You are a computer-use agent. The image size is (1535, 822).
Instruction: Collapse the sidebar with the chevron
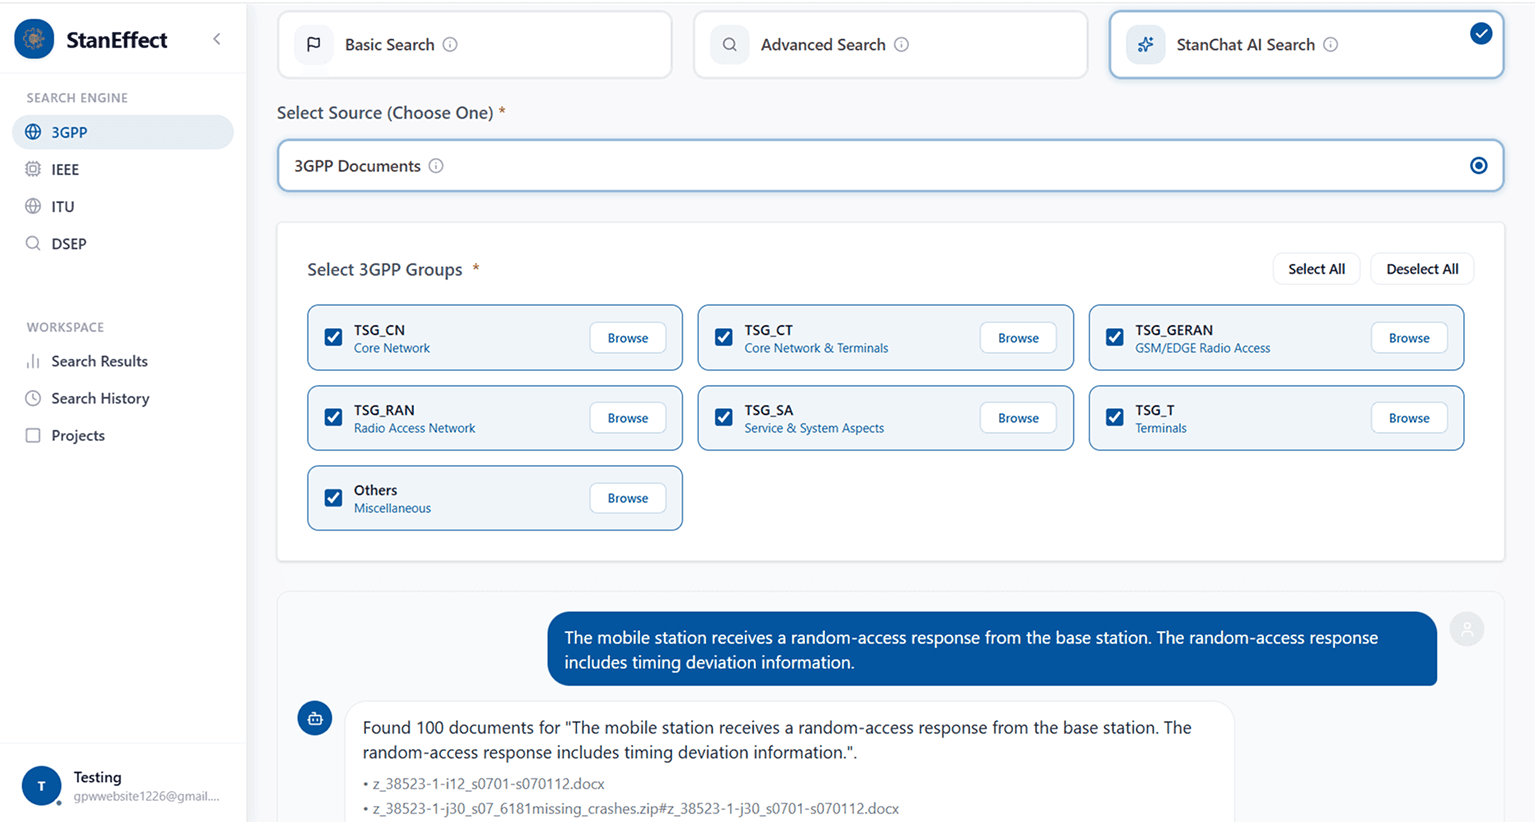tap(217, 39)
